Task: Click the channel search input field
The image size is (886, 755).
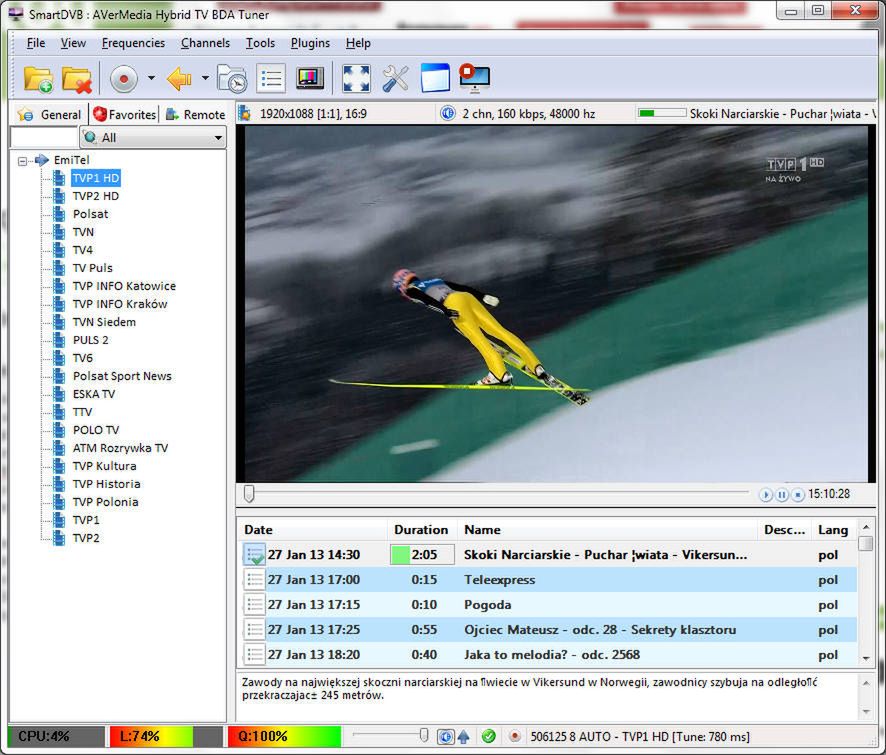Action: [44, 137]
